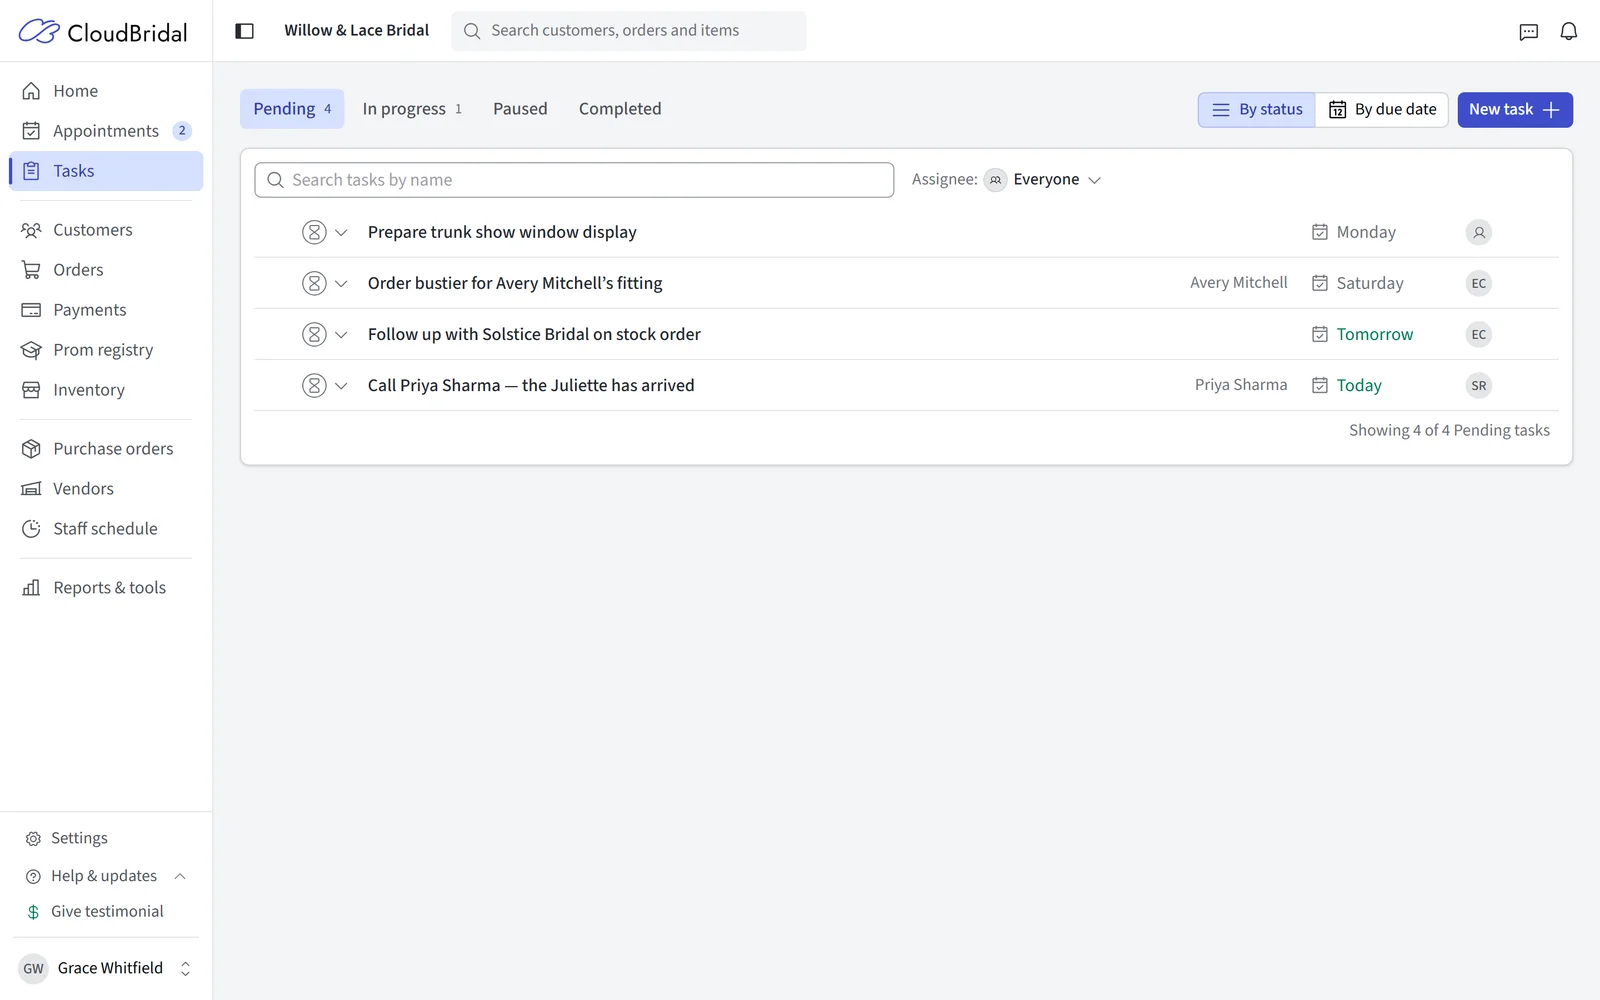Open Orders page
This screenshot has width=1600, height=1000.
point(106,270)
